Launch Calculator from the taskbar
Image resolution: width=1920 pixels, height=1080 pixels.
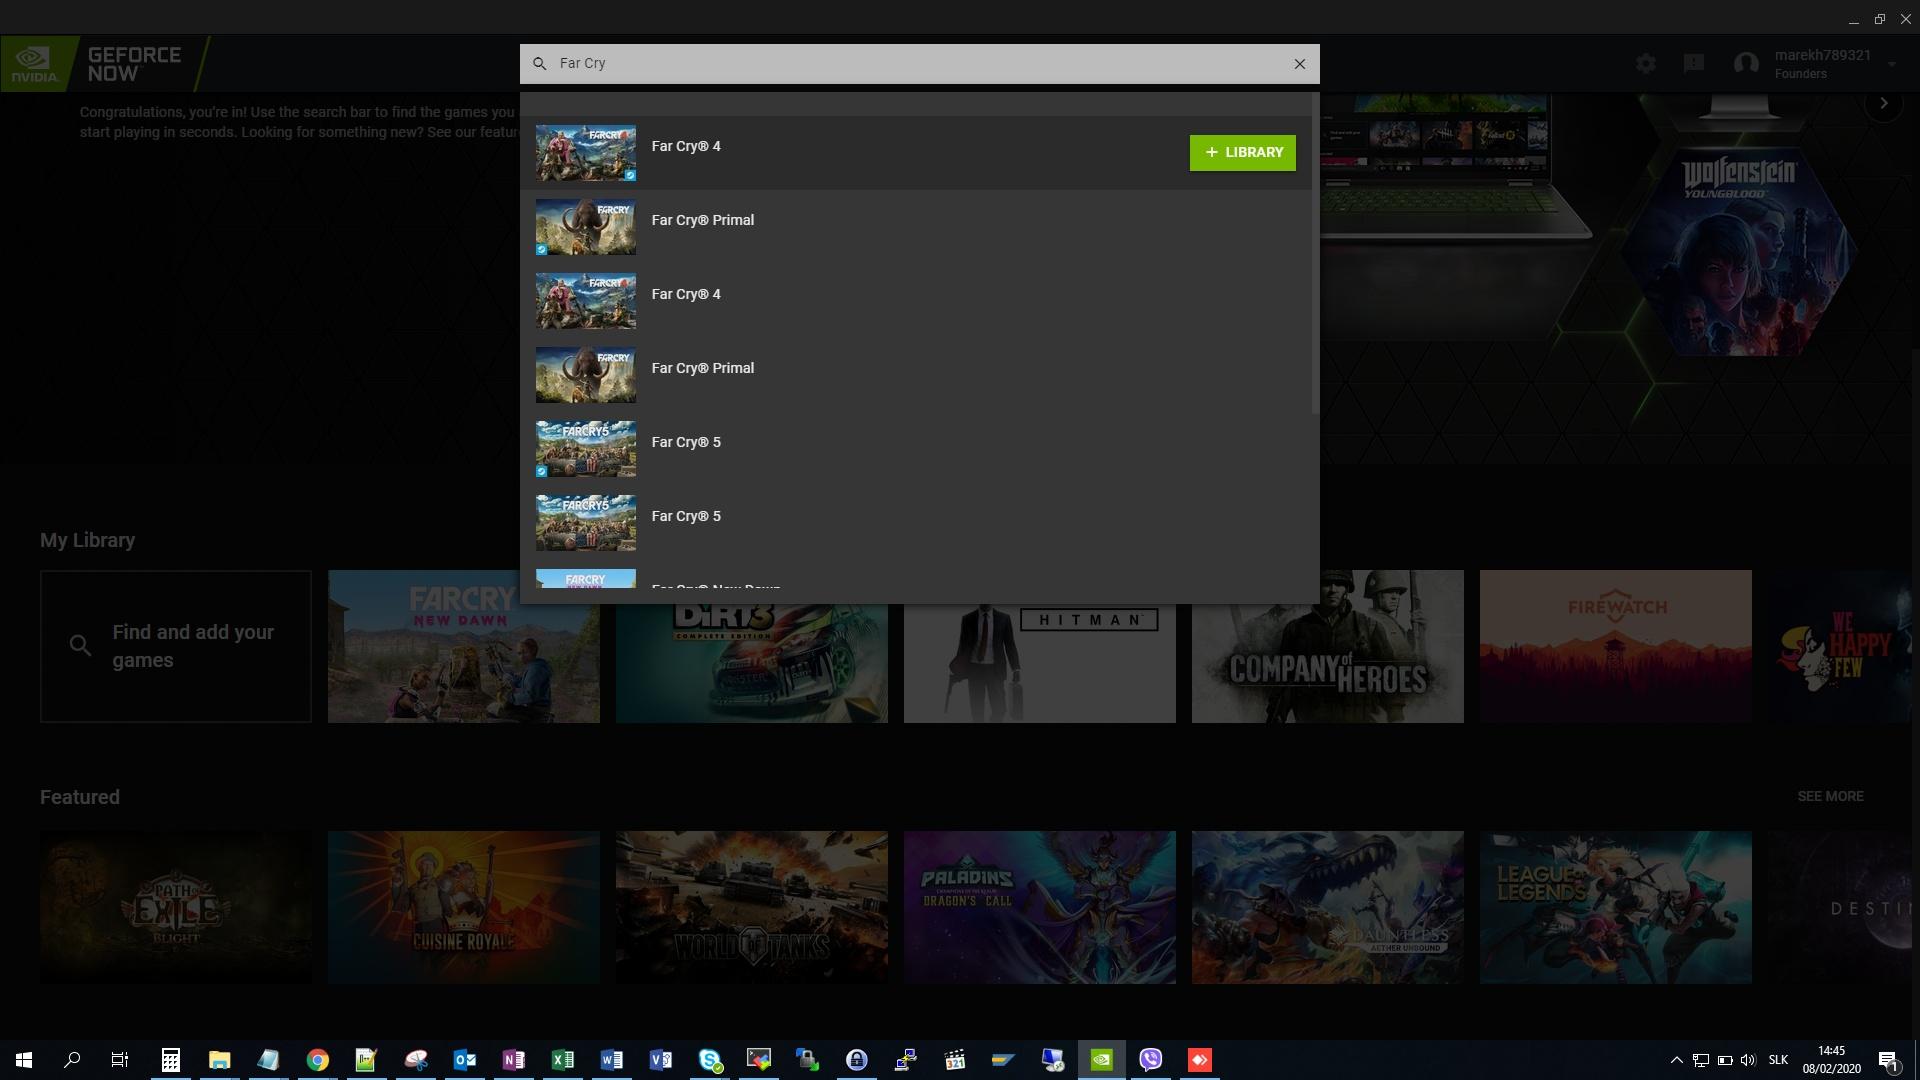[171, 1060]
